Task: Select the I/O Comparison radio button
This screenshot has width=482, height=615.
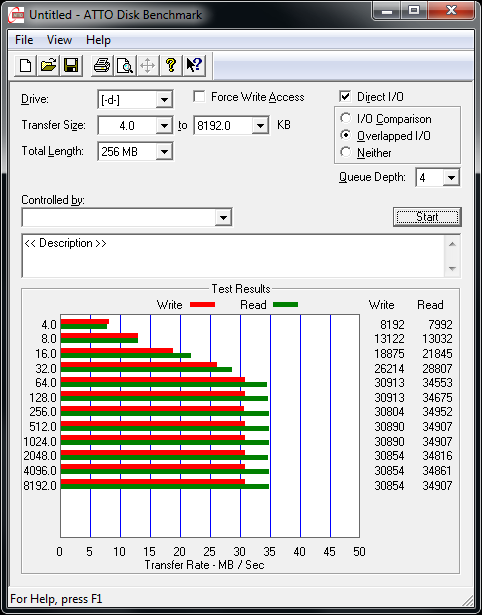Action: (346, 118)
